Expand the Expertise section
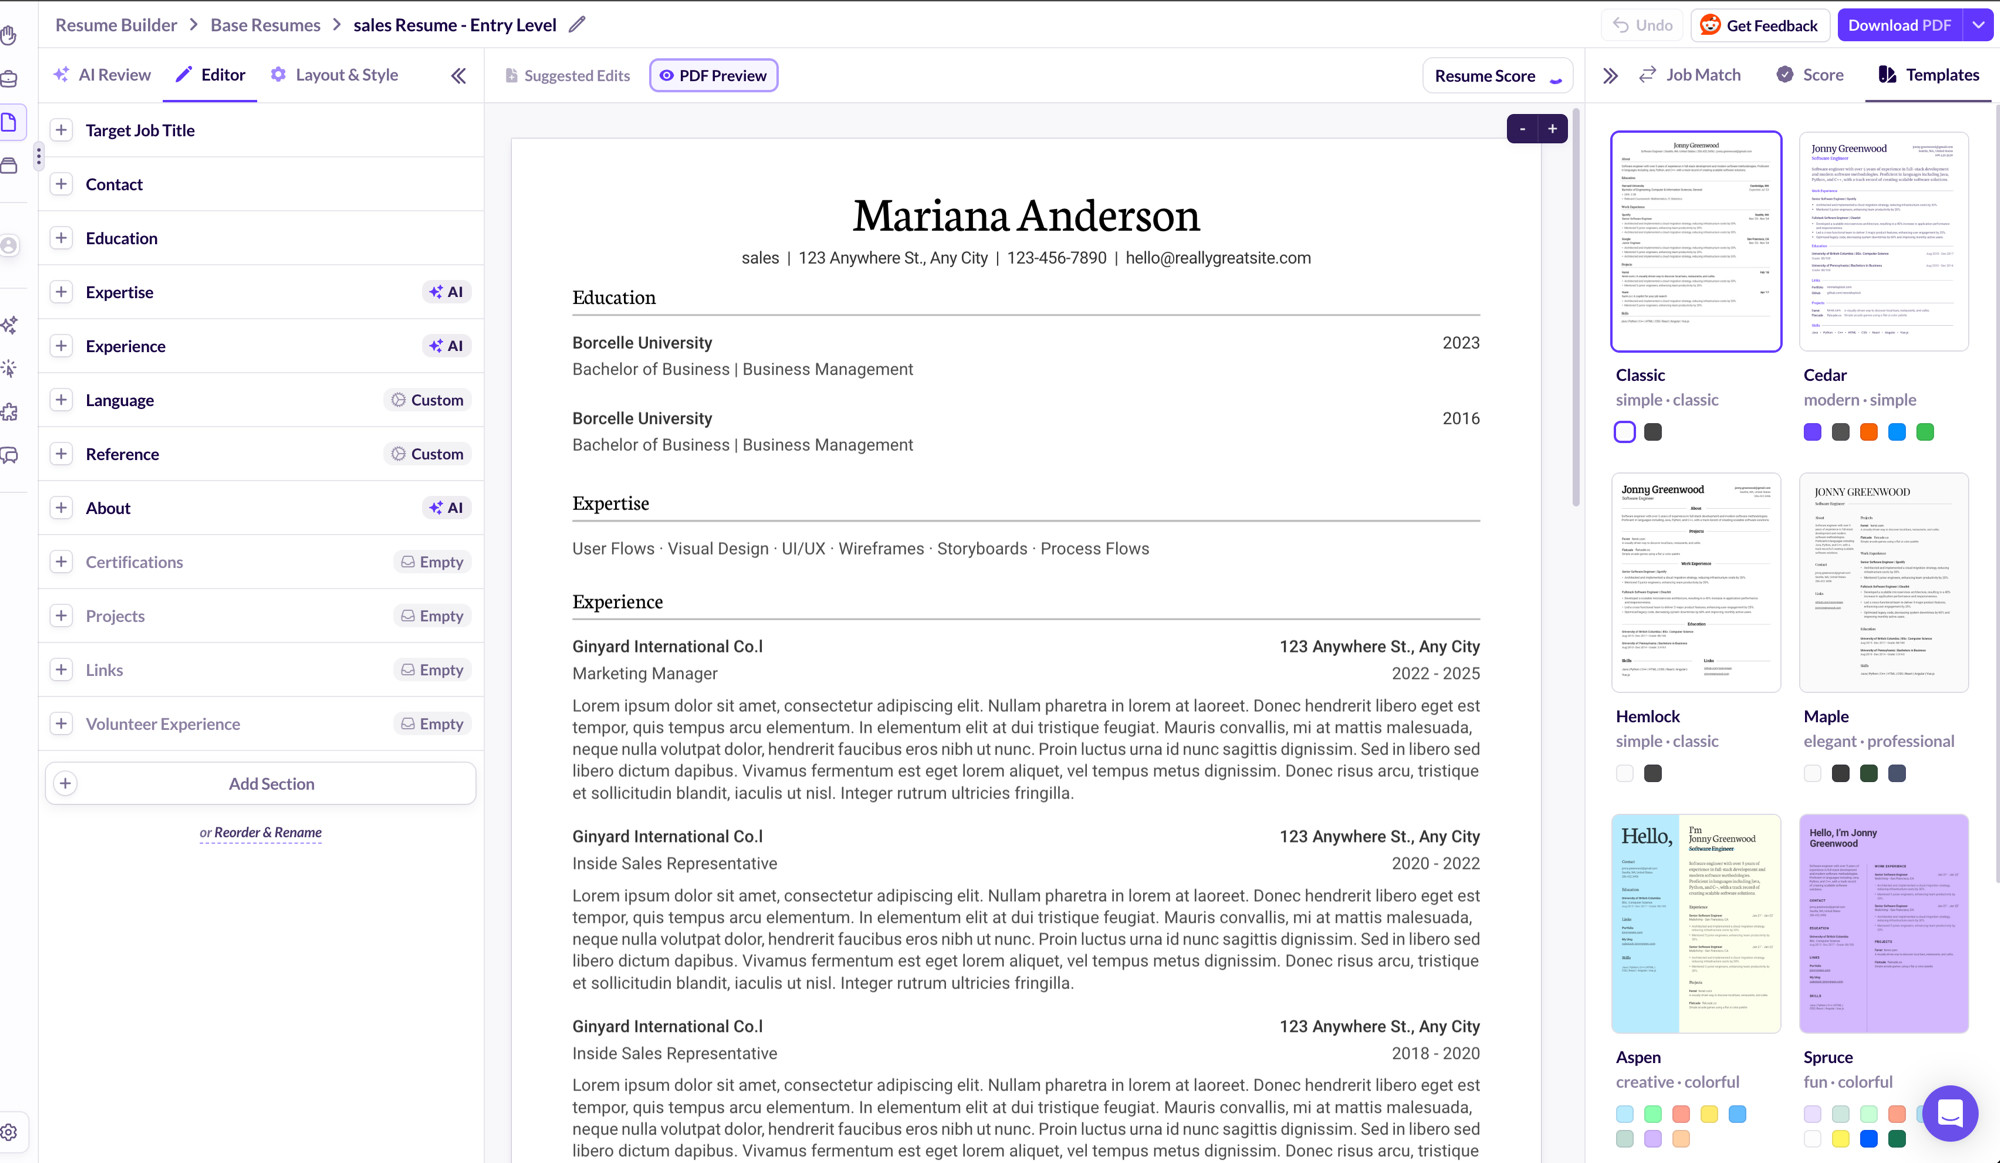Screen dimensions: 2000x1163 (61, 292)
